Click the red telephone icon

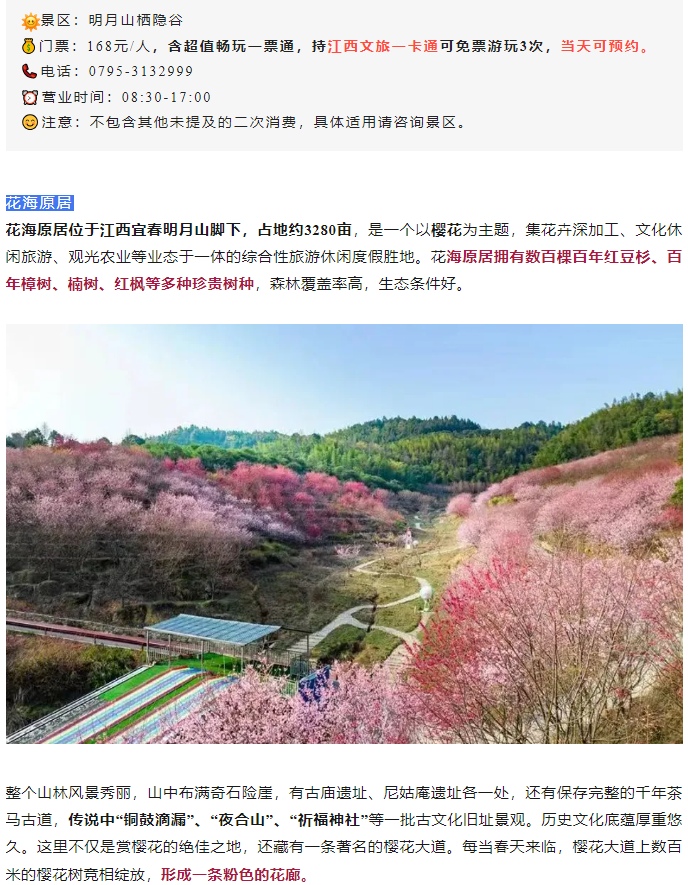[x=29, y=71]
